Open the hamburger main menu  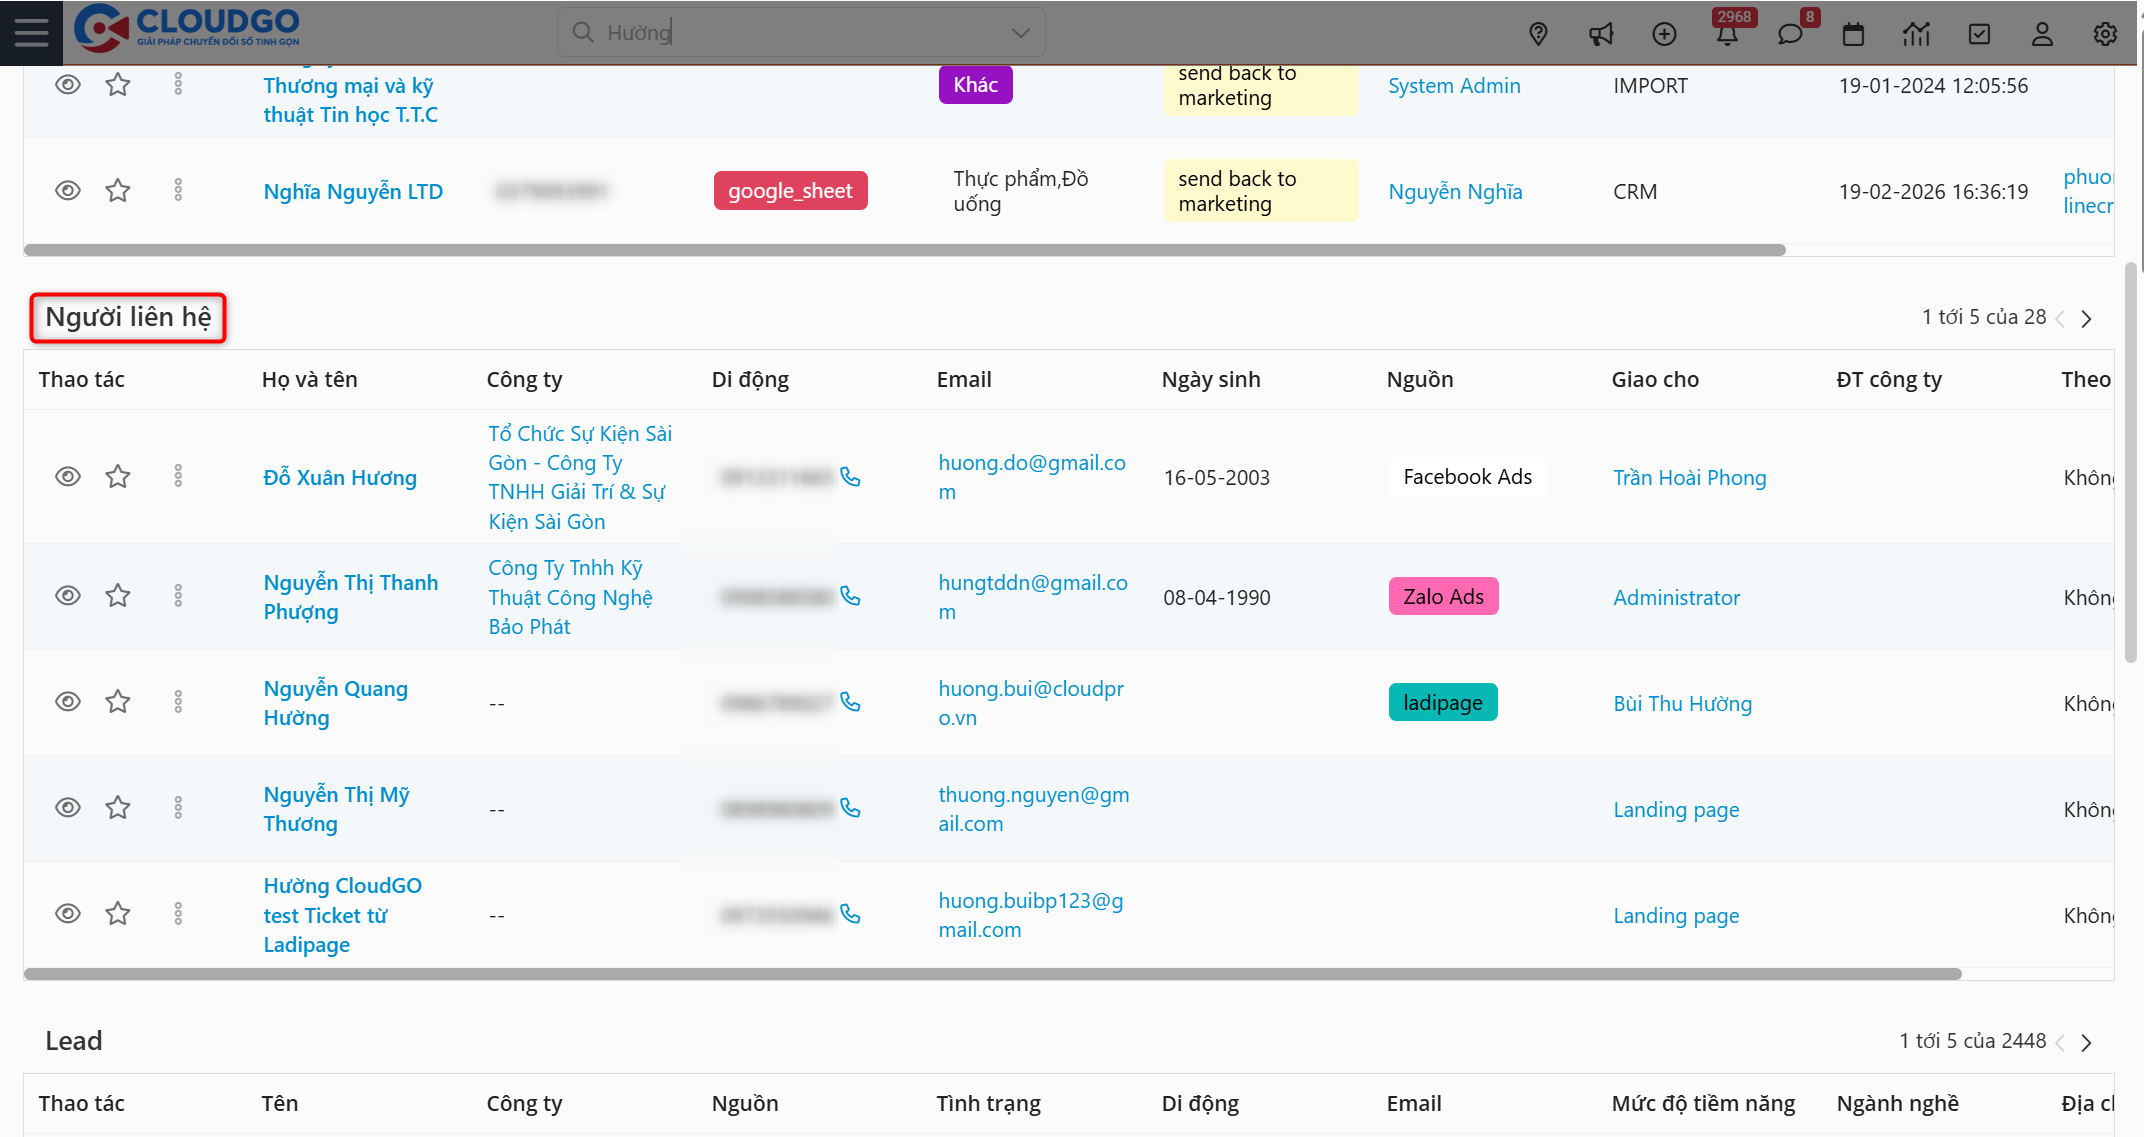click(x=31, y=32)
